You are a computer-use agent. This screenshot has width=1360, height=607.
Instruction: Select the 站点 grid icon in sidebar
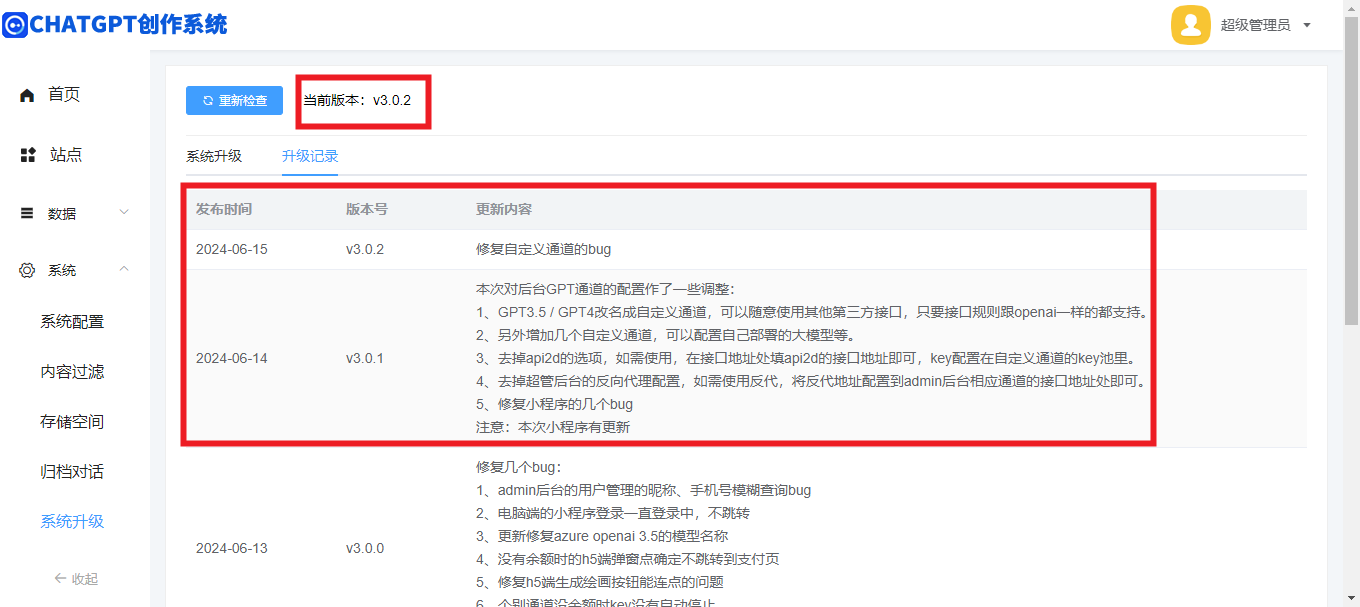tap(28, 155)
